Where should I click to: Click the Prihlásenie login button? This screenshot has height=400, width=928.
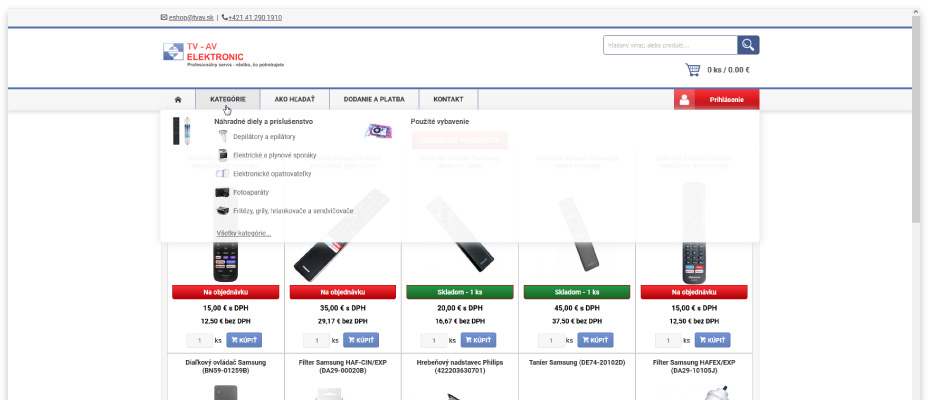726,99
